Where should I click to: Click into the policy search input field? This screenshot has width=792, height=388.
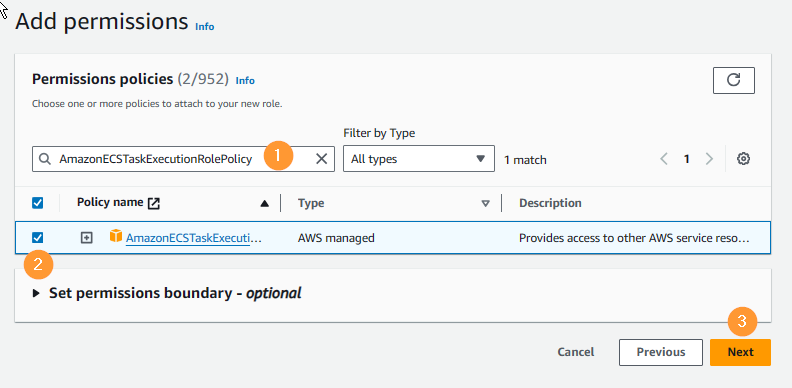tap(183, 159)
